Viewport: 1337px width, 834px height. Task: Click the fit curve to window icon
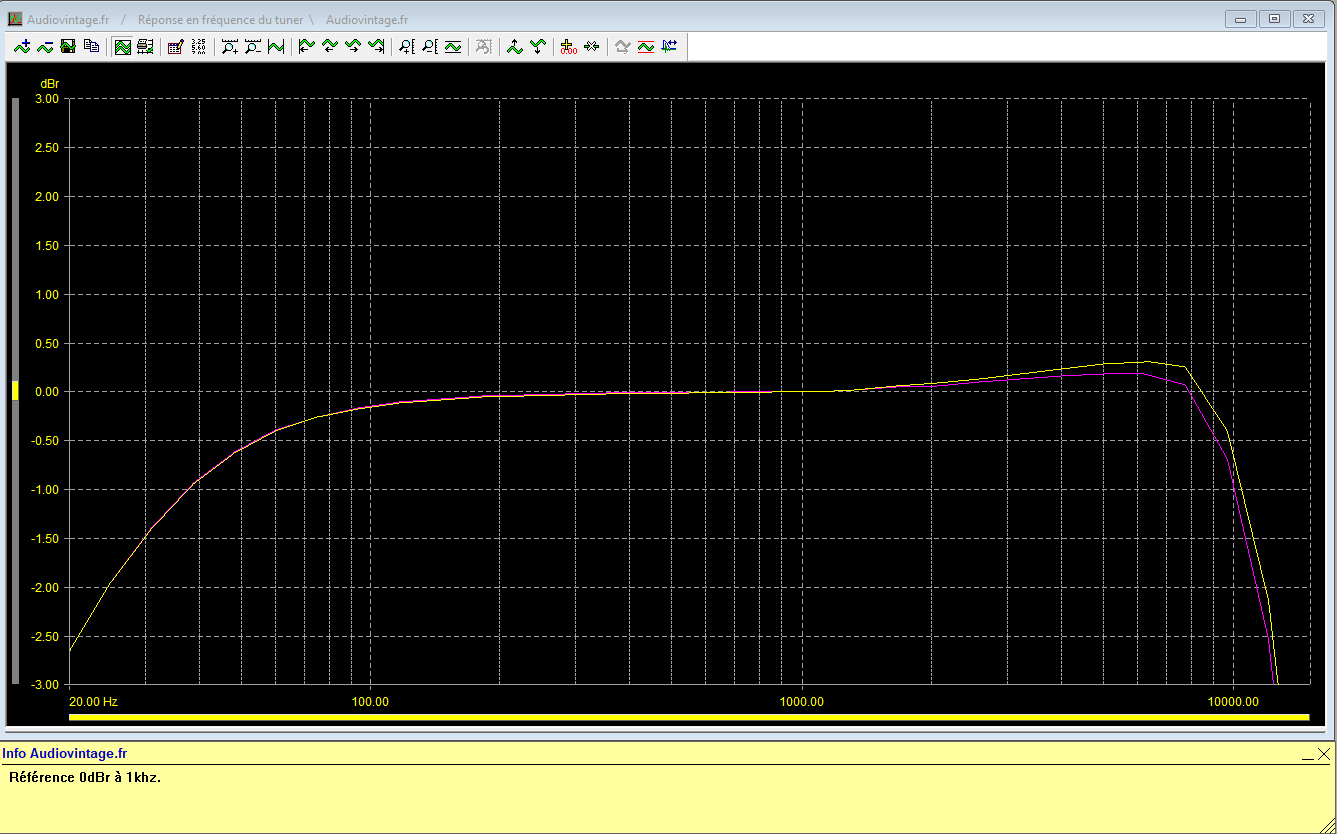click(x=276, y=46)
